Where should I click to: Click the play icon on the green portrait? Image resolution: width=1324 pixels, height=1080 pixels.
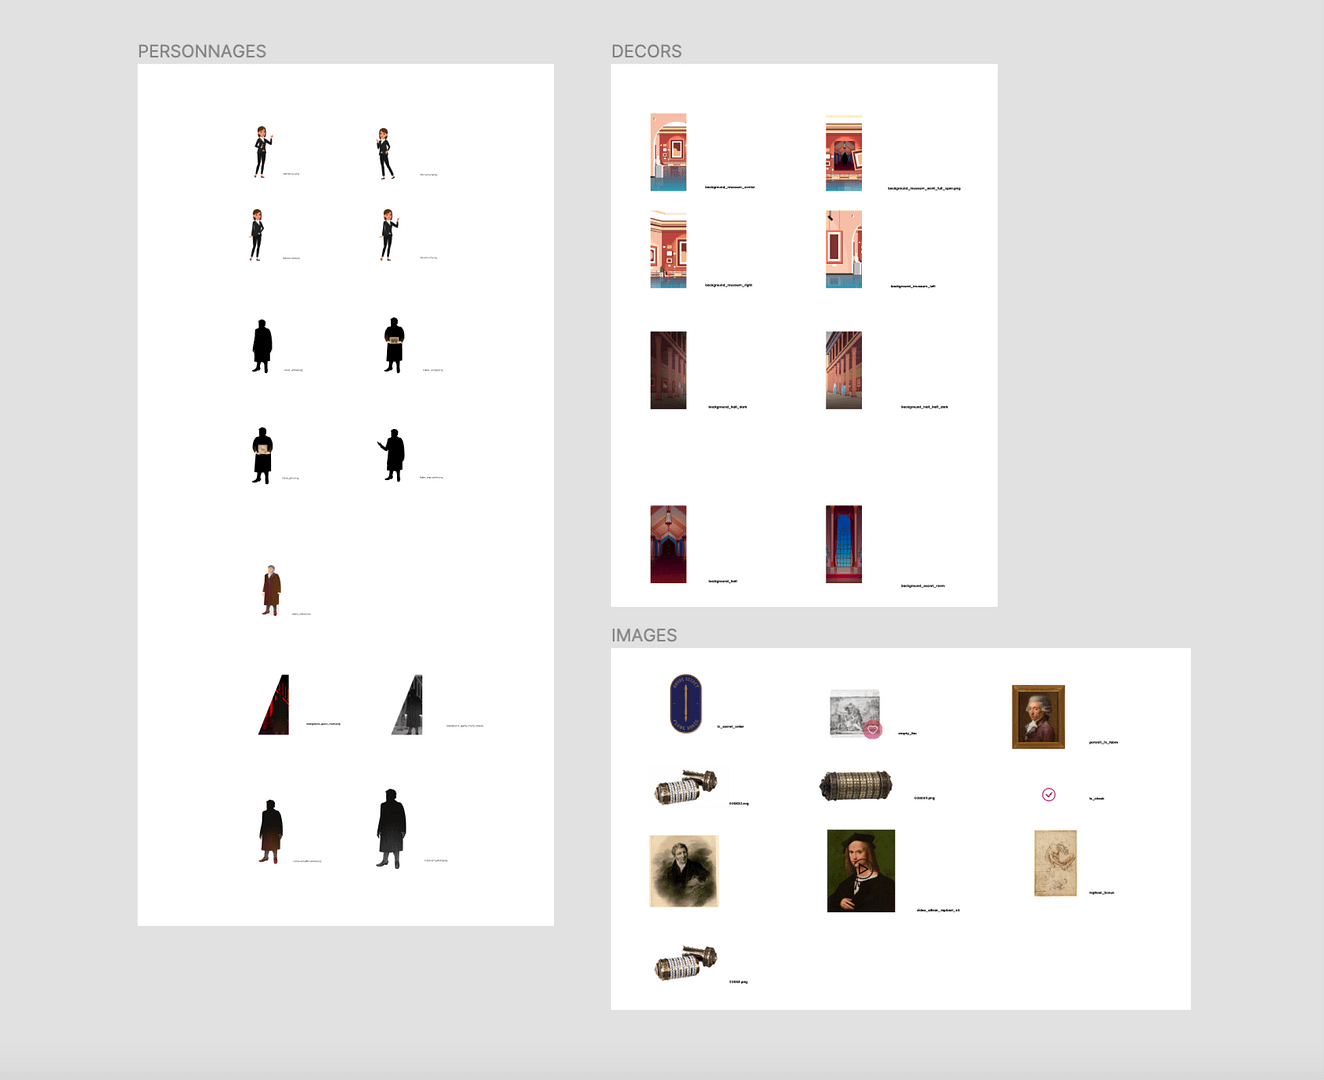tap(862, 871)
